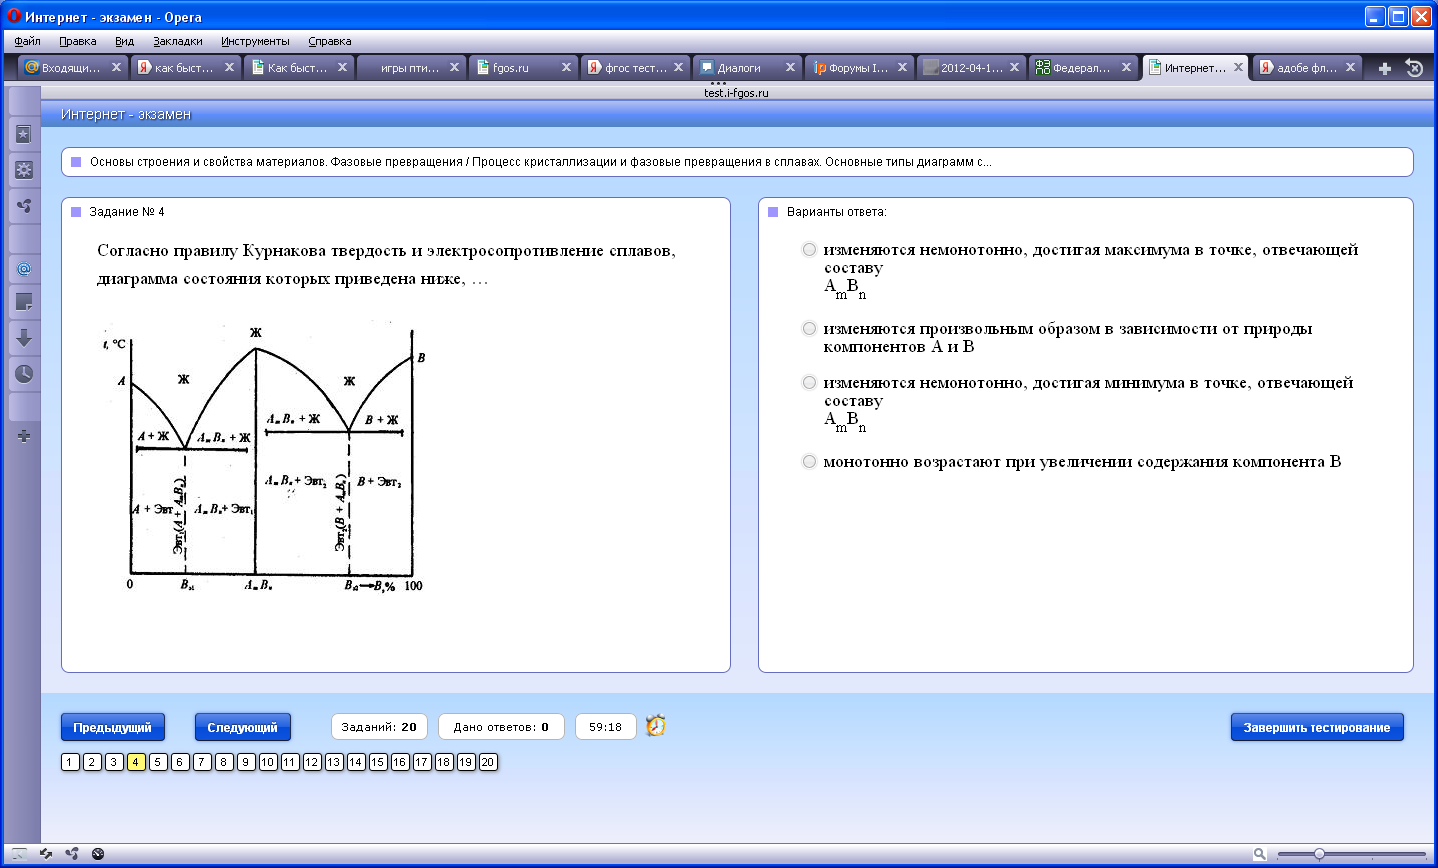Screen dimensions: 1438x868
Task: Go to question number 10
Action: 268,762
